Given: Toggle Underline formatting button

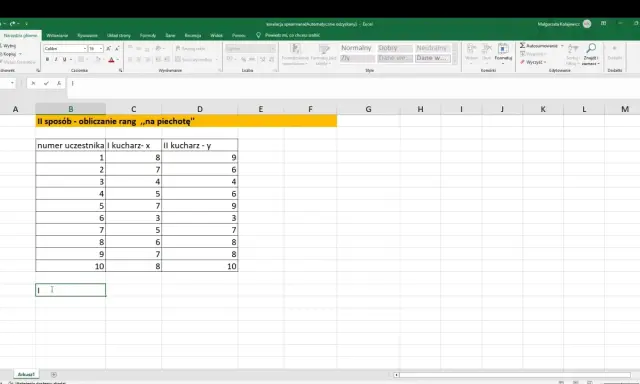Looking at the screenshot, I should (64, 60).
